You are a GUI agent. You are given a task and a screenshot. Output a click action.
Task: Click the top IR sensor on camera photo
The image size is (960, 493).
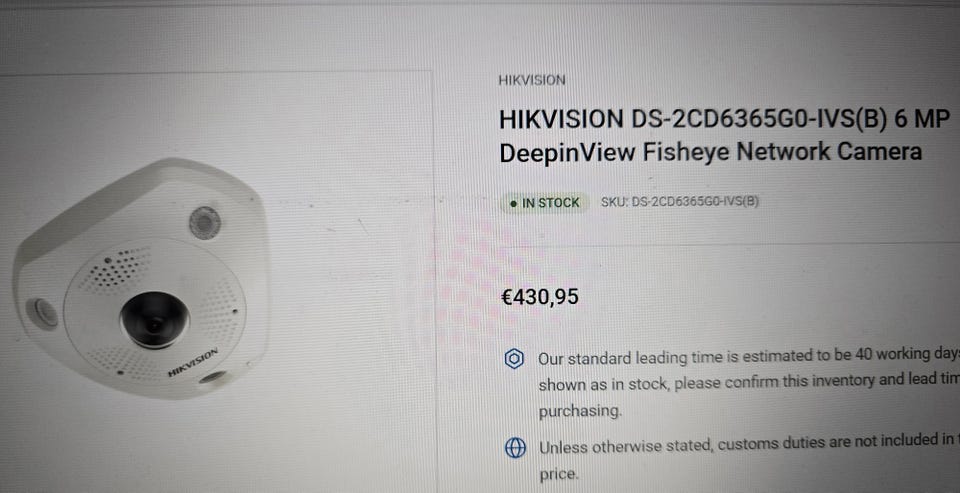coord(204,222)
